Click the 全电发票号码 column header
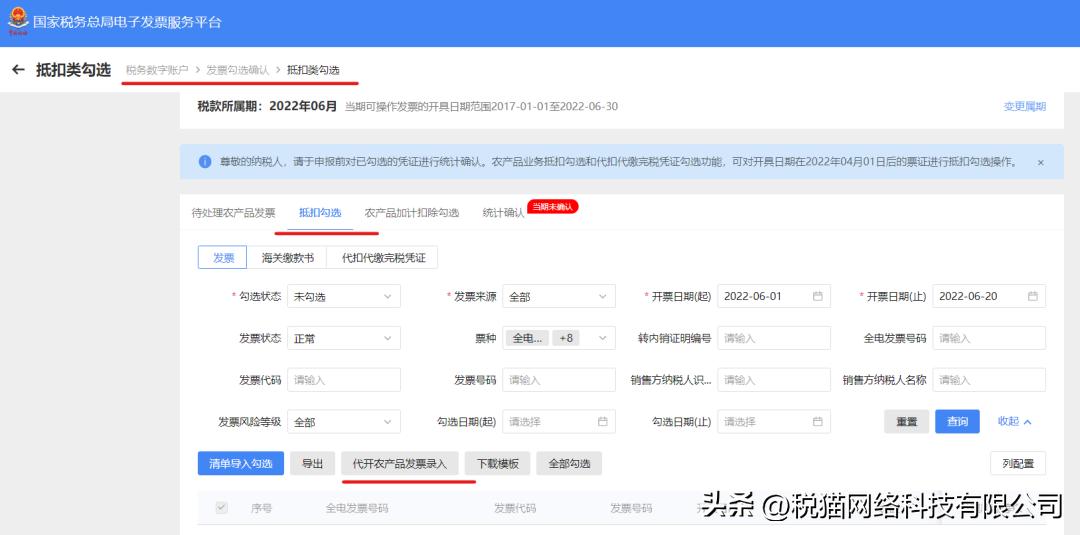This screenshot has width=1080, height=535. tap(357, 508)
